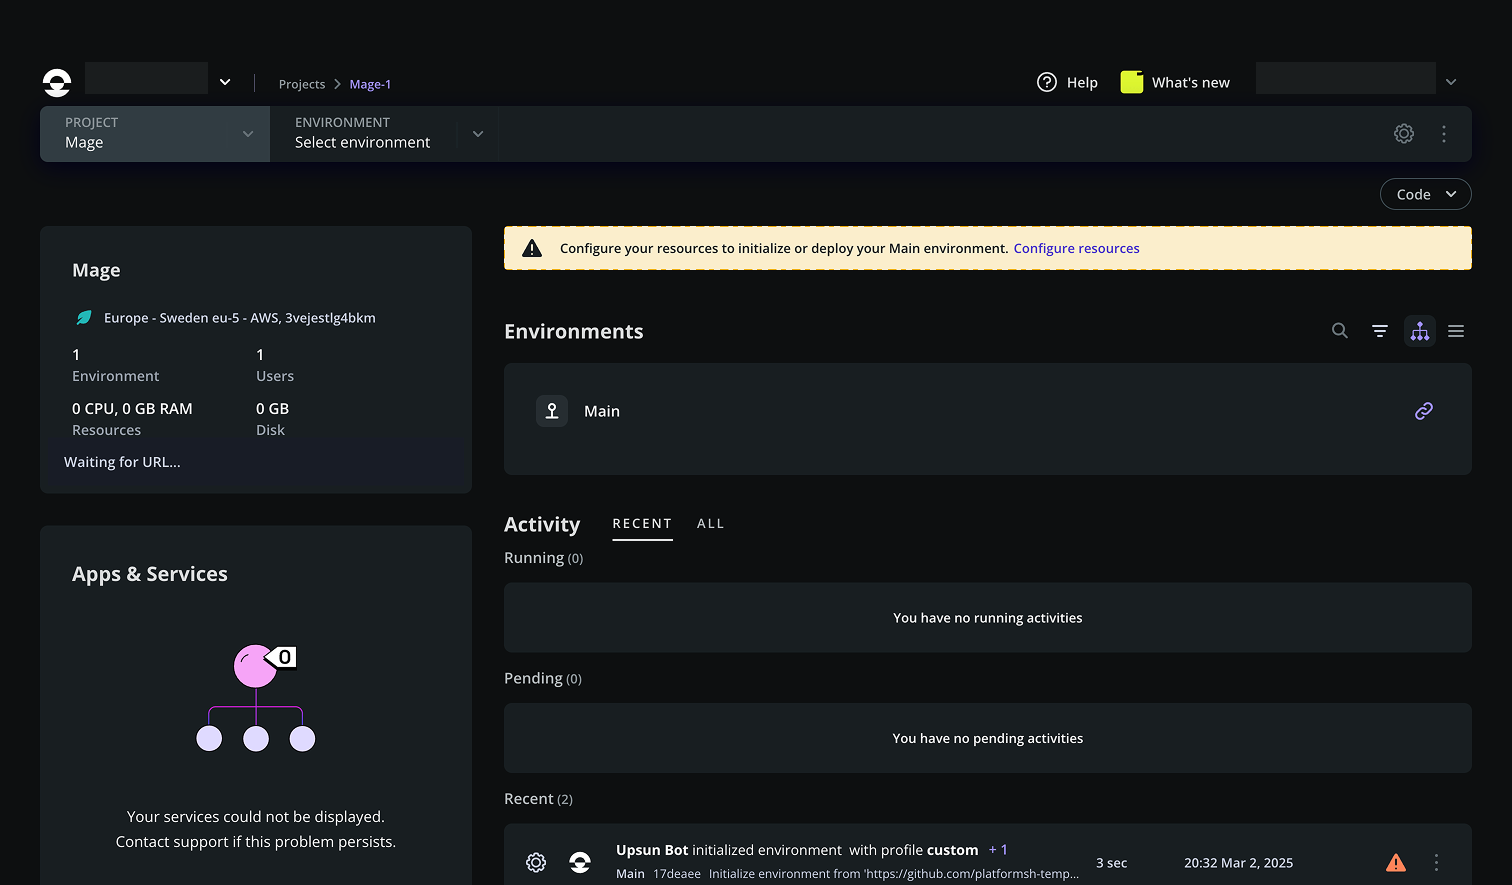Viewport: 1512px width, 885px height.
Task: Click the region text Europe - Sweden
Action: (x=240, y=318)
